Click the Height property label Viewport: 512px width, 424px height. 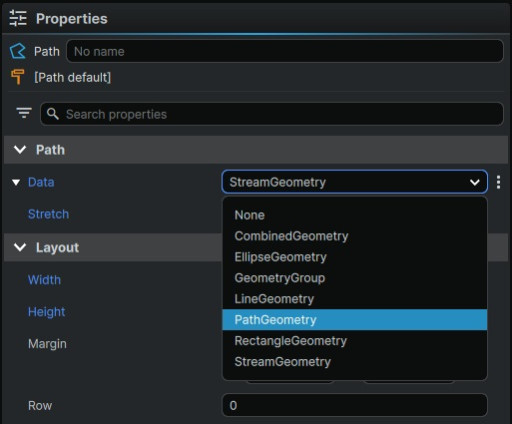coord(46,312)
